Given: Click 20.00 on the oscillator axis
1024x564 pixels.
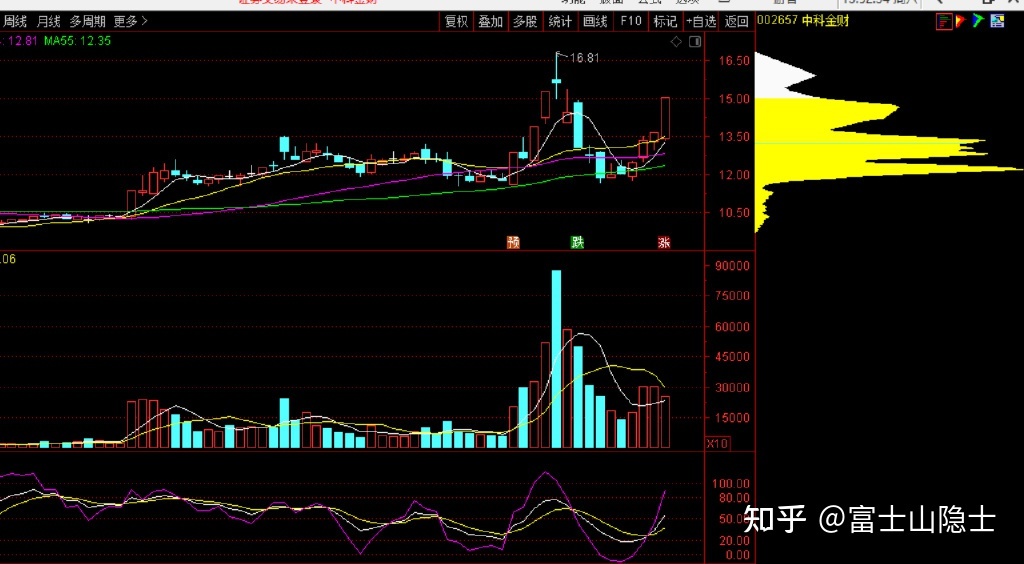Looking at the screenshot, I should (733, 540).
